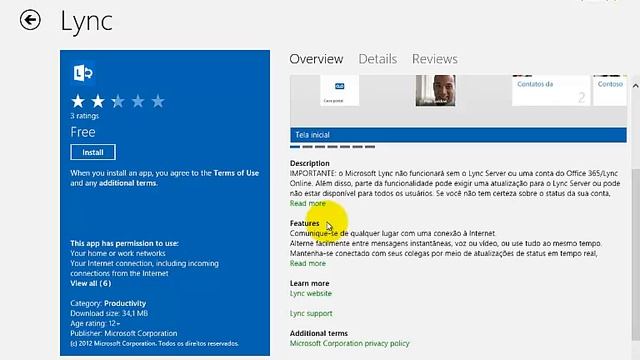Click the 'Contatos da' tile in preview
Image resolution: width=640 pixels, height=360 pixels.
coord(551,91)
